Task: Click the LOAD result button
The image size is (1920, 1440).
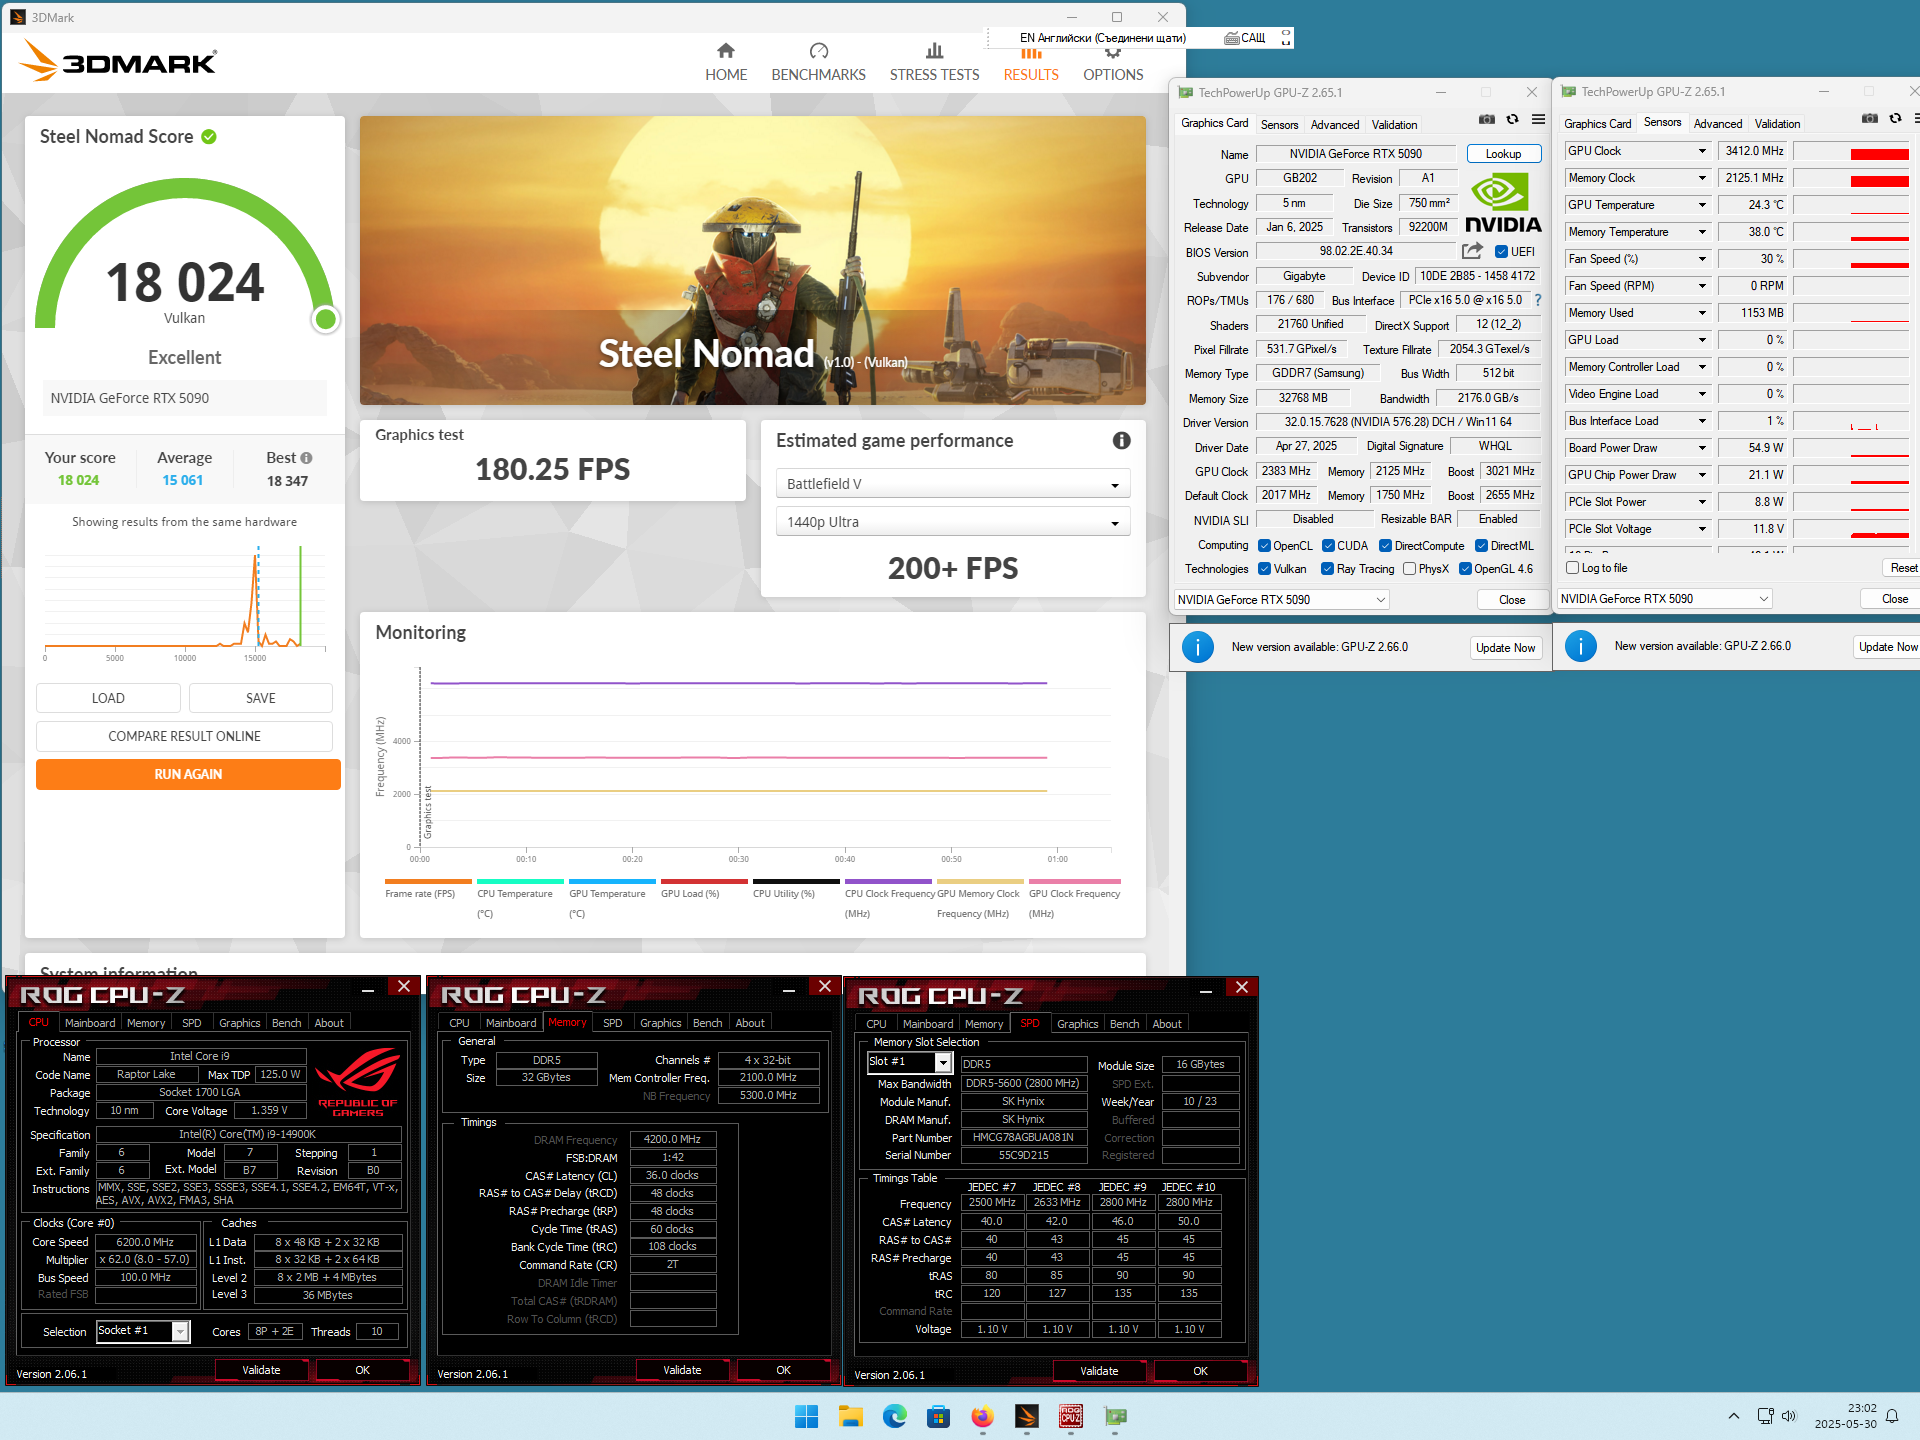Action: coord(108,698)
